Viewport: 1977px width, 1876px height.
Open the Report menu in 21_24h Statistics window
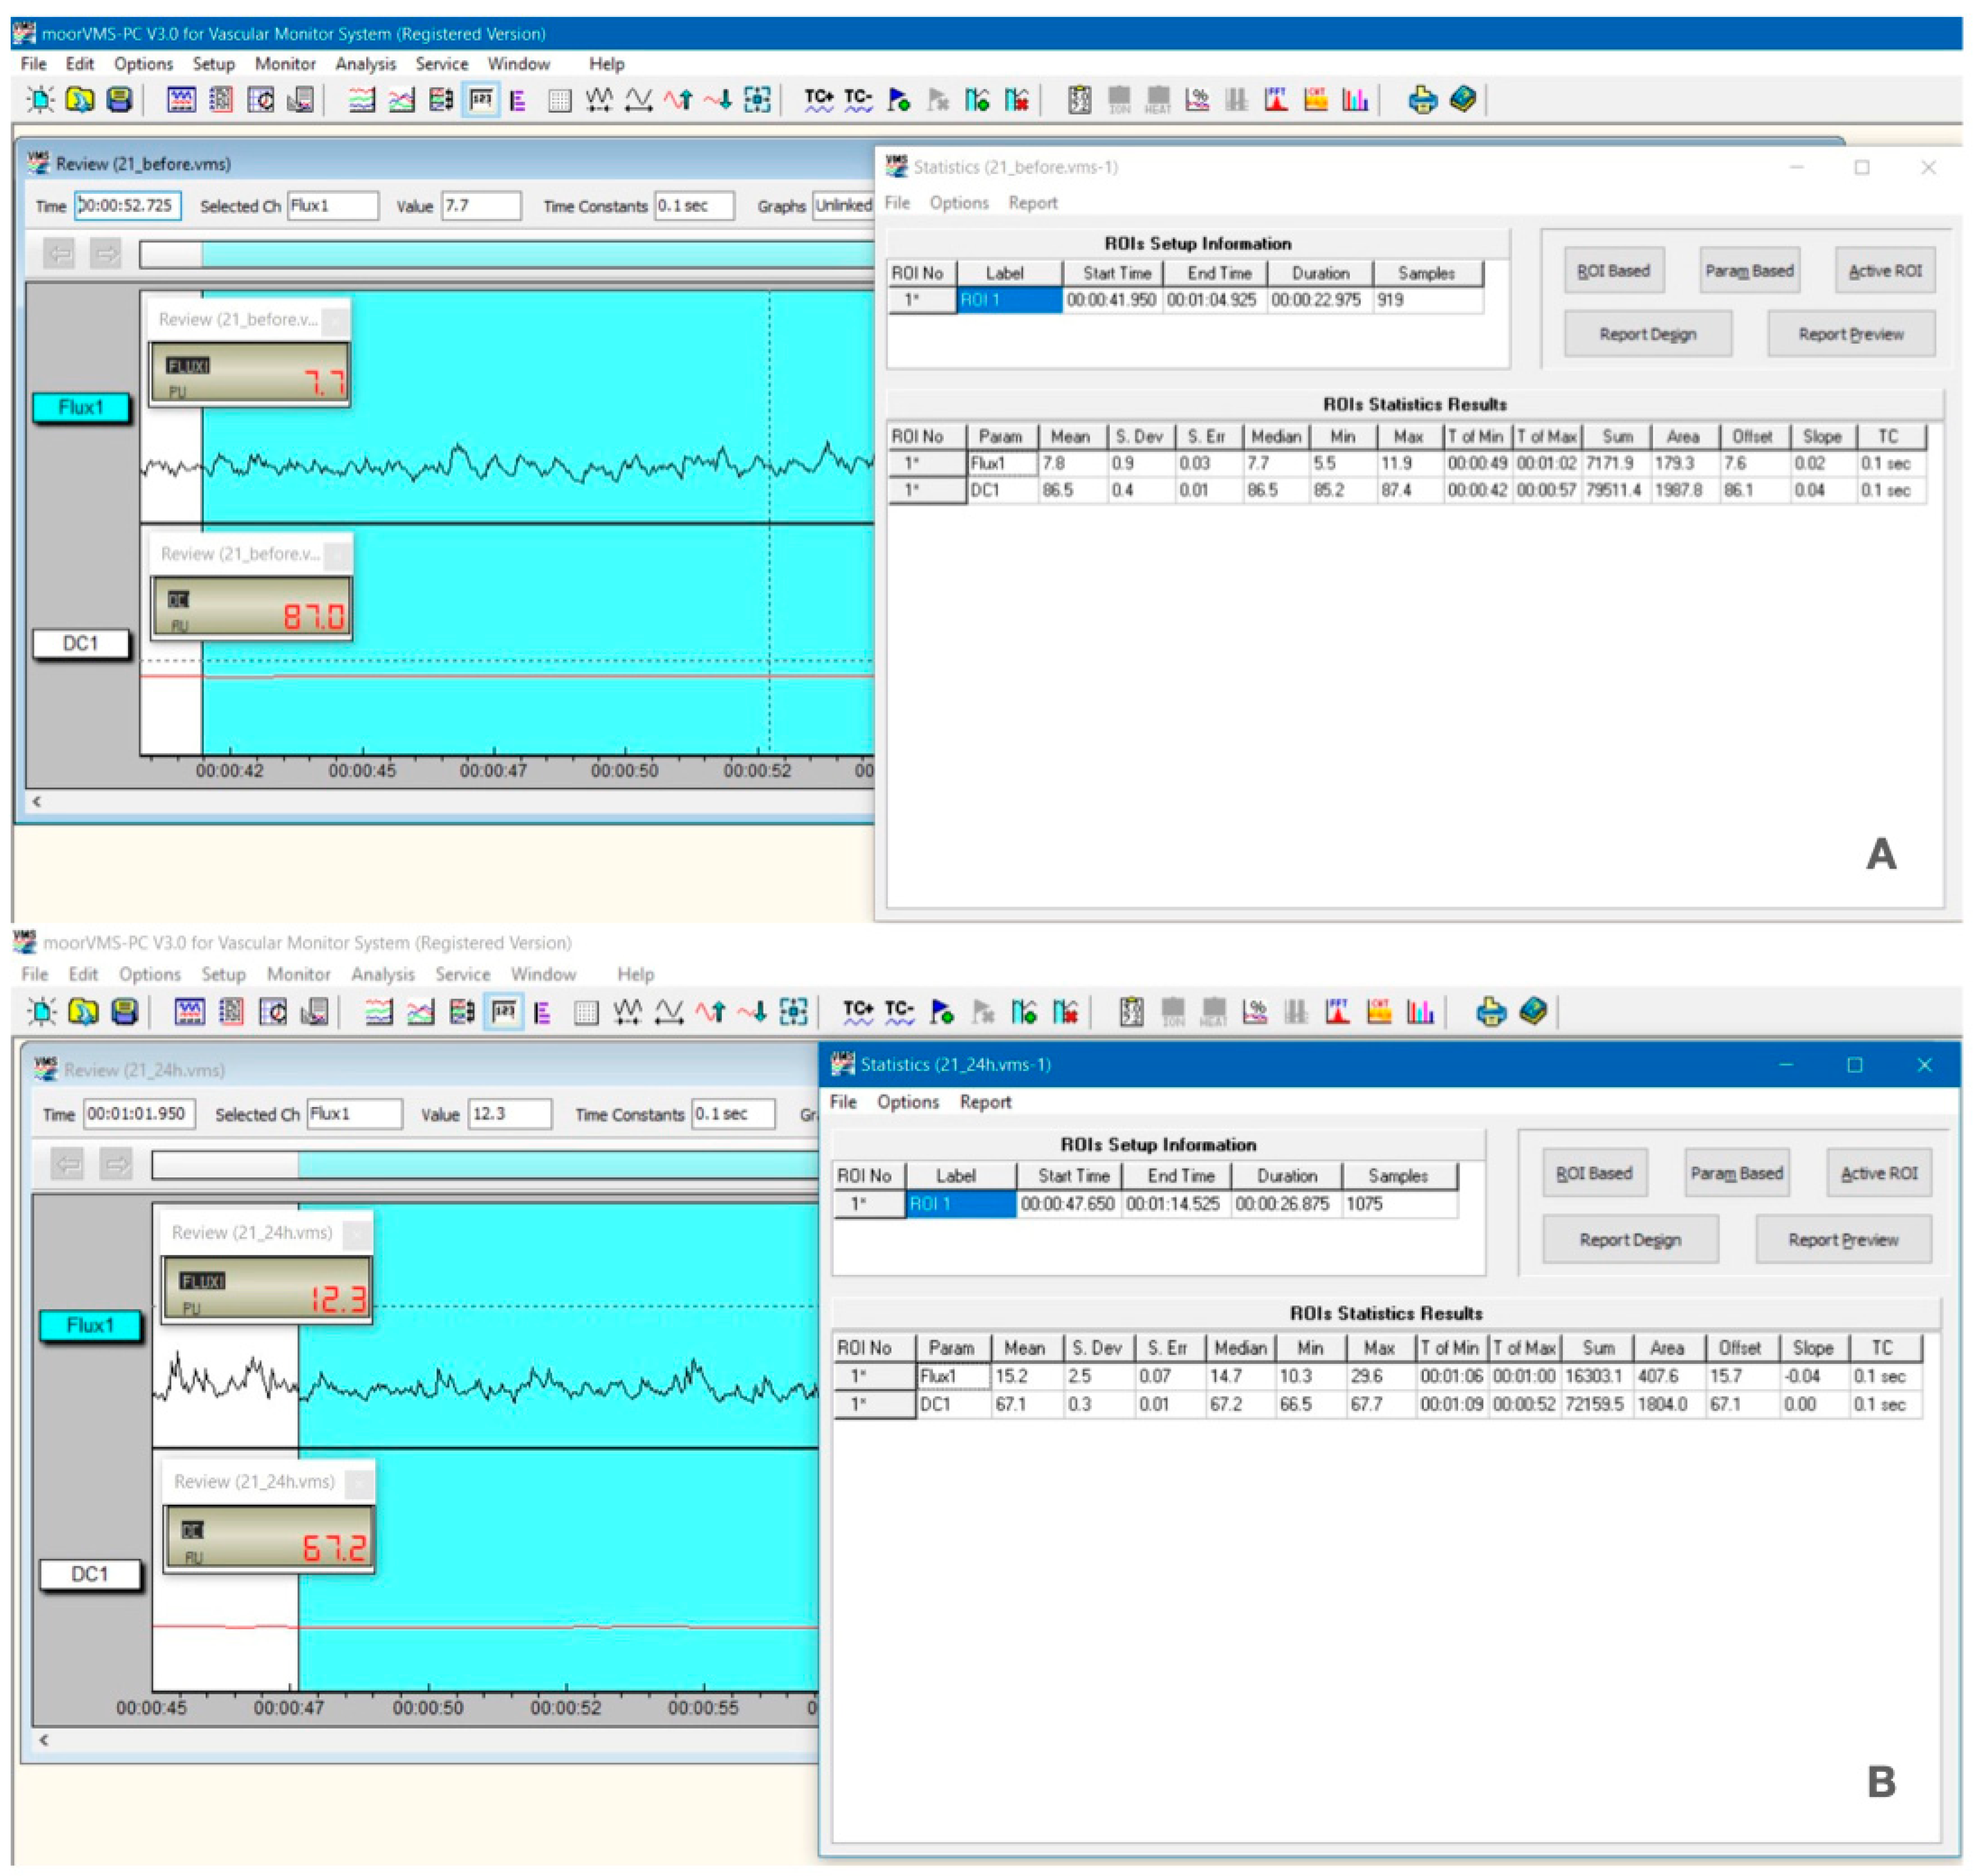point(985,1101)
